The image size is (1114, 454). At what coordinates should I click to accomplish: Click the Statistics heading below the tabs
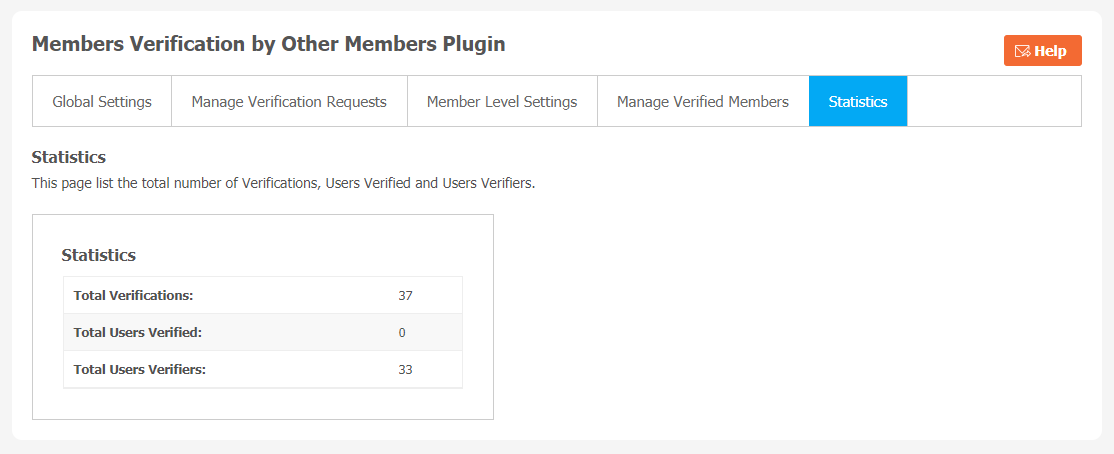(x=69, y=157)
